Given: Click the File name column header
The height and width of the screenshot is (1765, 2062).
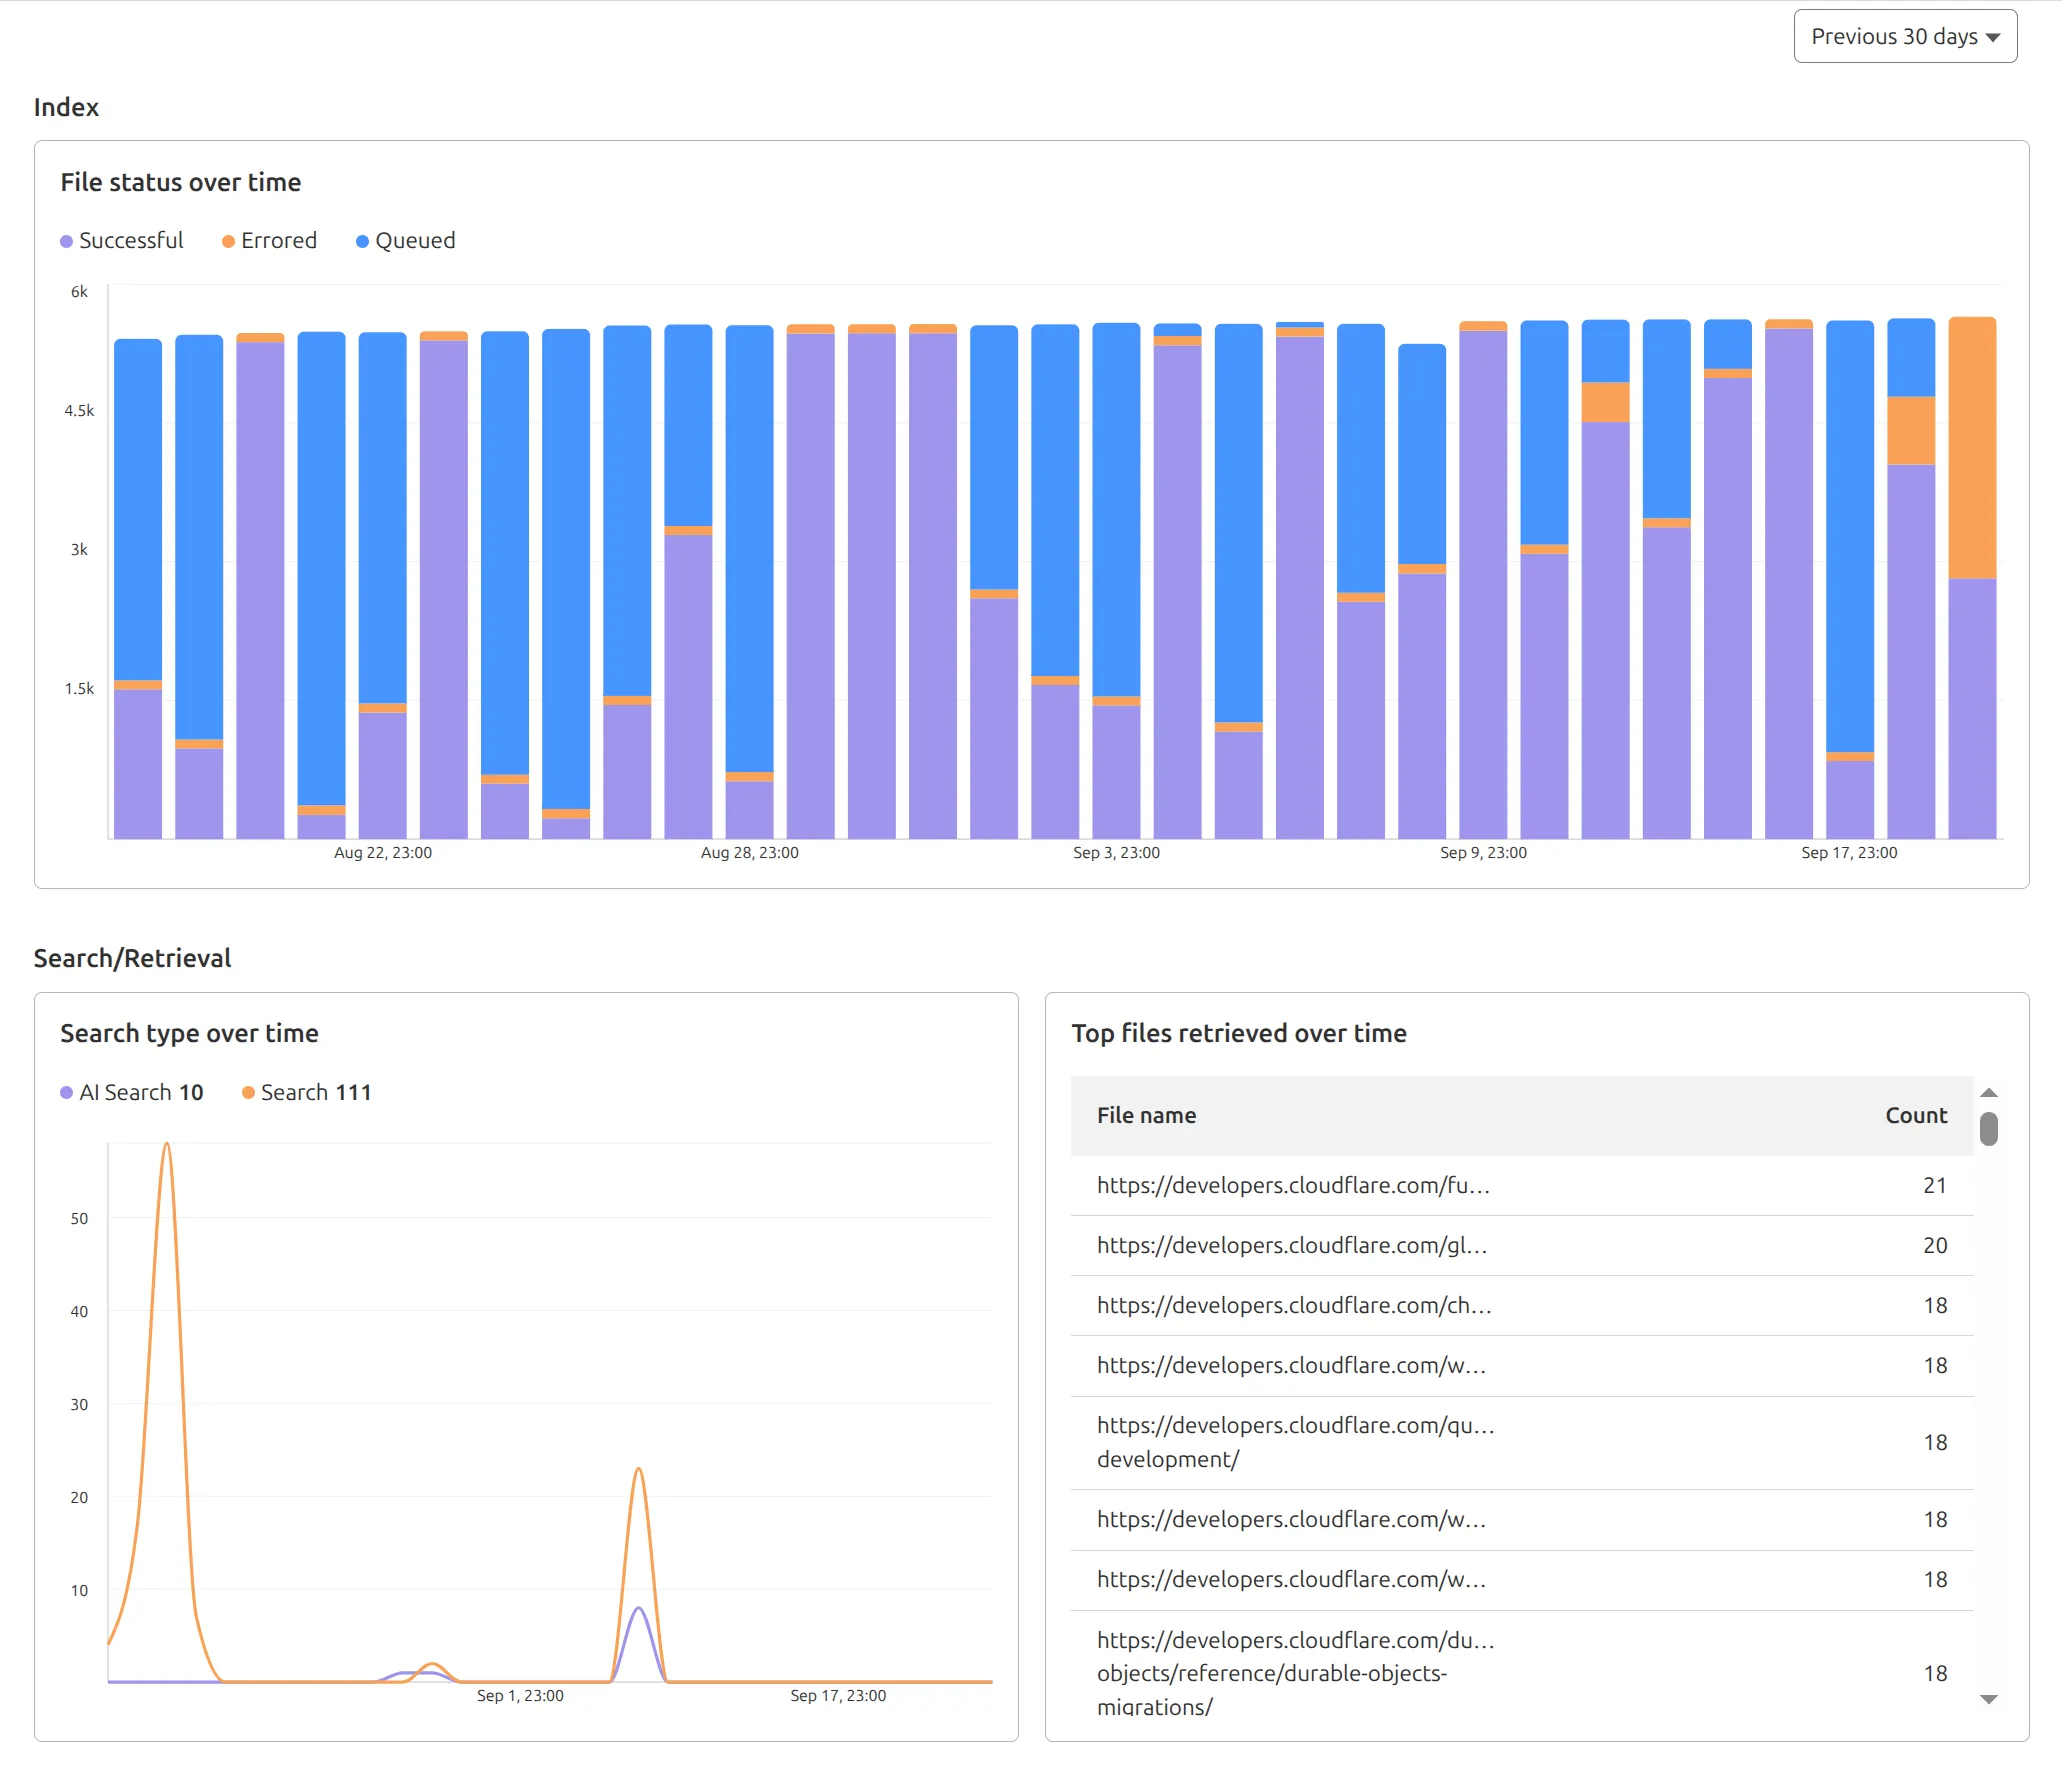Looking at the screenshot, I should (x=1145, y=1115).
